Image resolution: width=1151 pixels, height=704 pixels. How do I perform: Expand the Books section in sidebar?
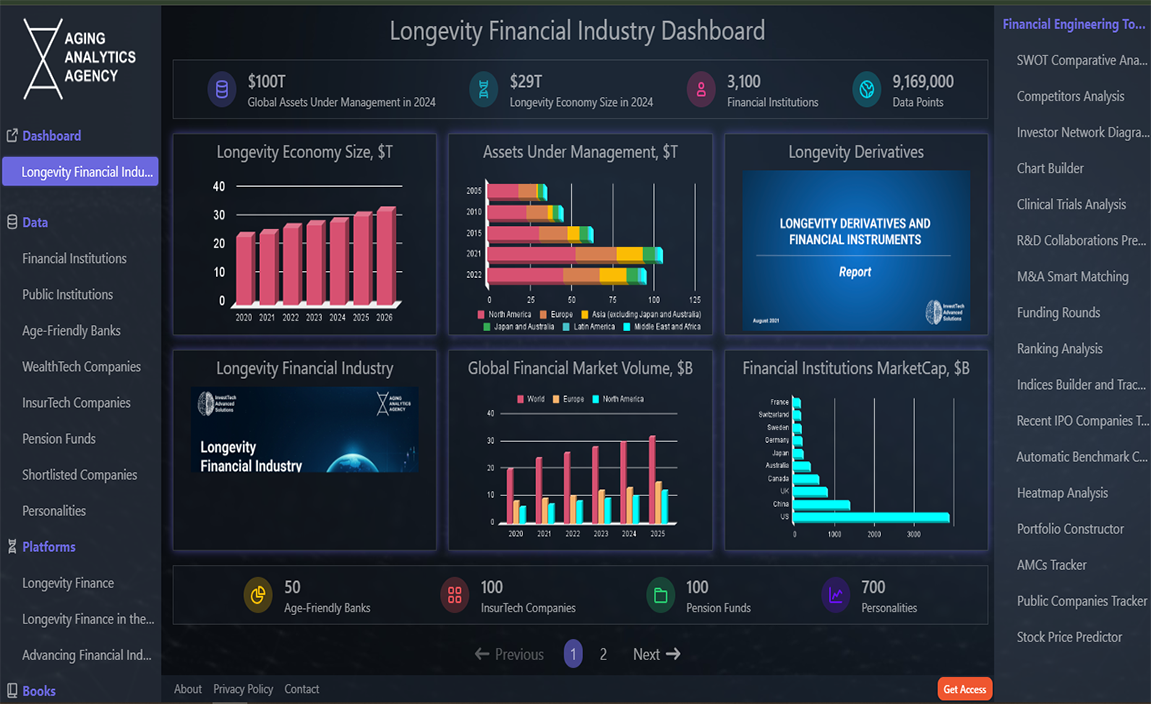(38, 691)
